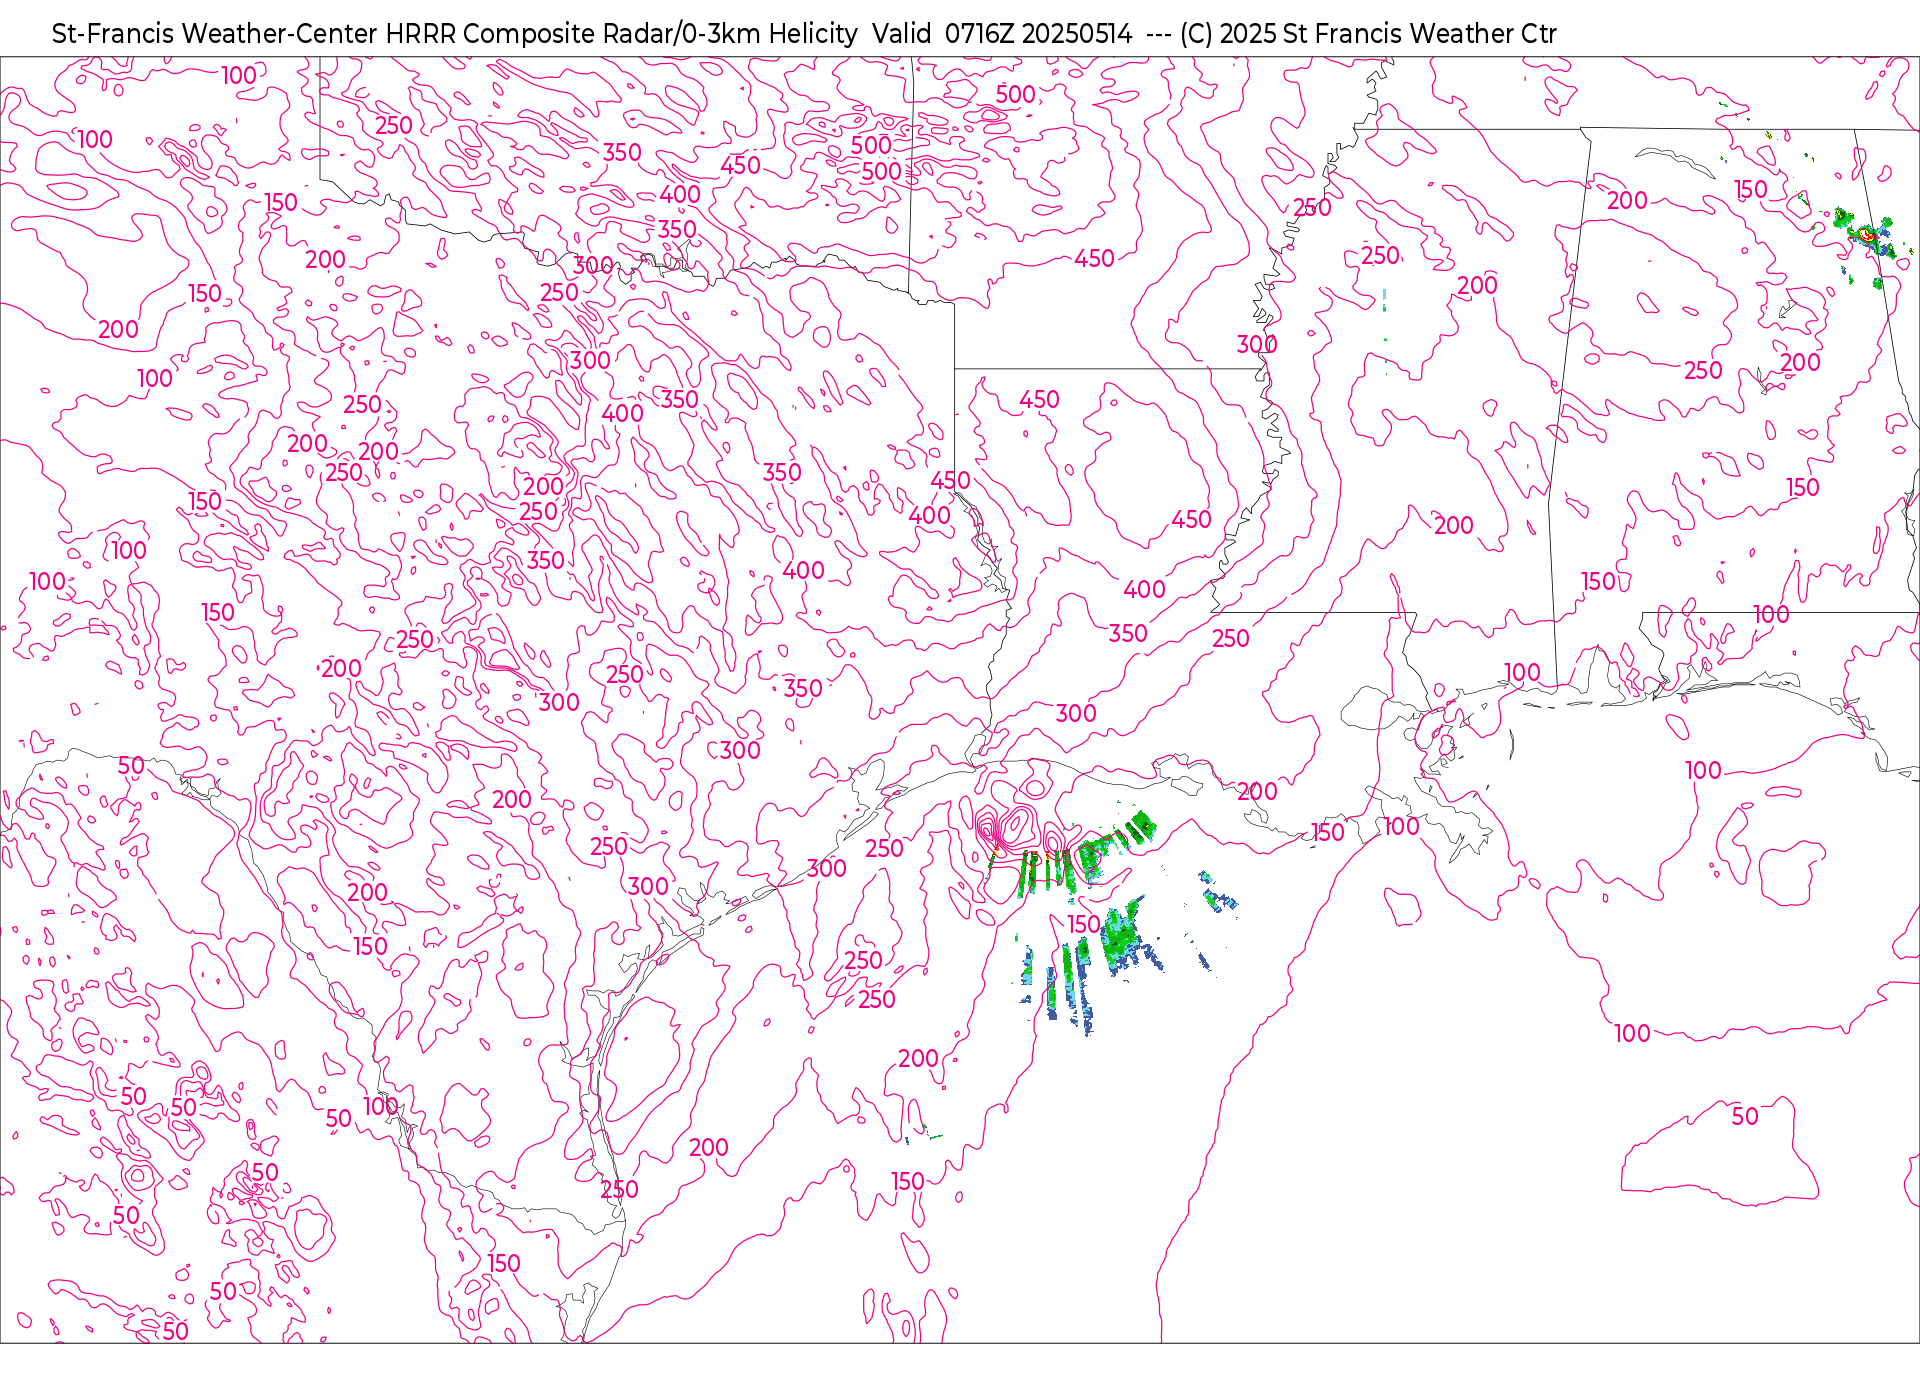1920x1400 pixels.
Task: Select 'HRRR Composite Radar/0-3km Helicity' in title
Action: (621, 34)
